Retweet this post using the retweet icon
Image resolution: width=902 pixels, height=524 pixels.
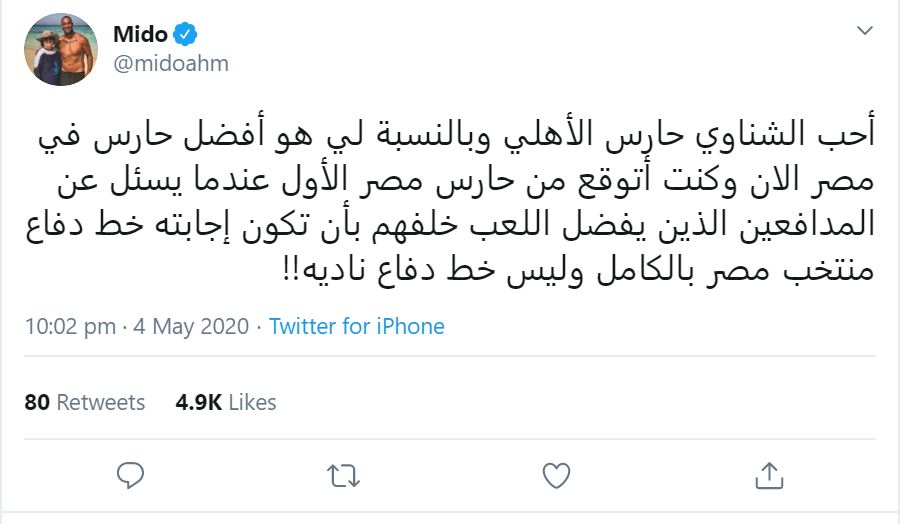tap(344, 472)
